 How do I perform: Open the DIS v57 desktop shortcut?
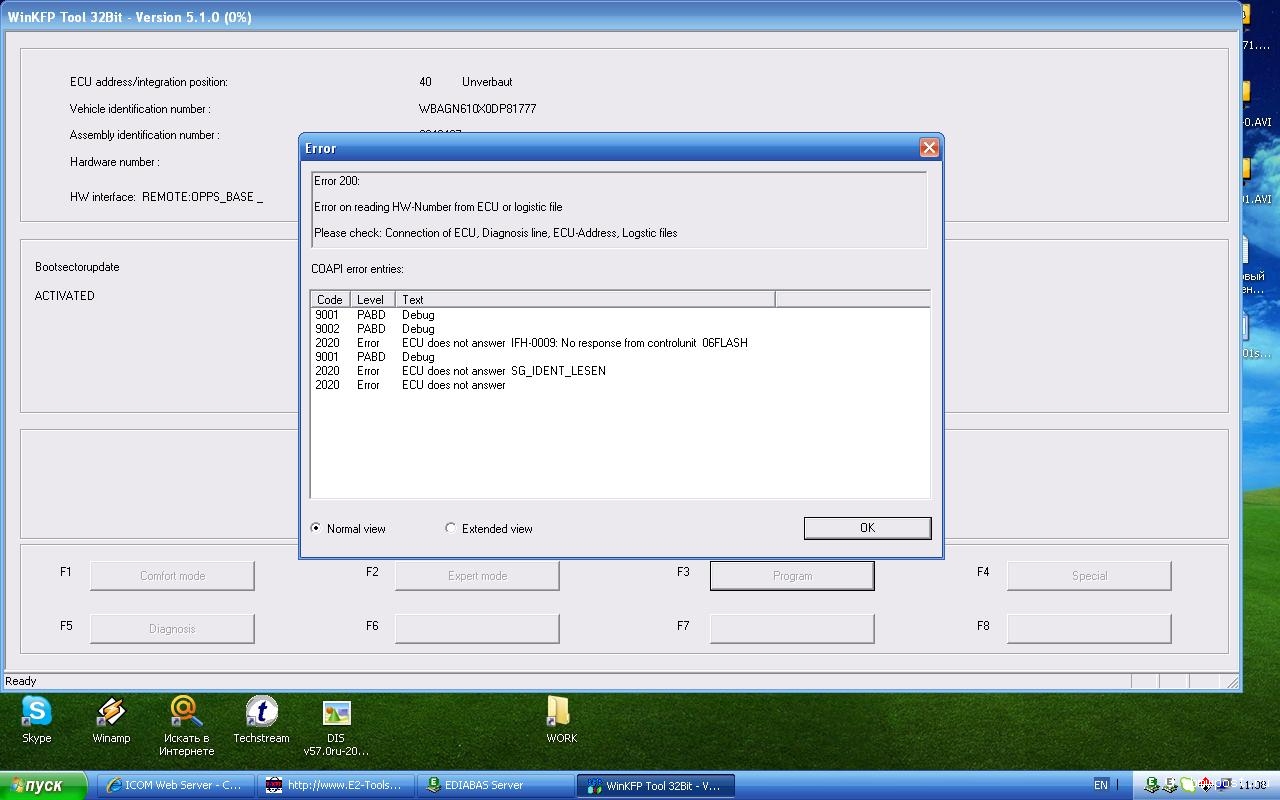pyautogui.click(x=336, y=714)
